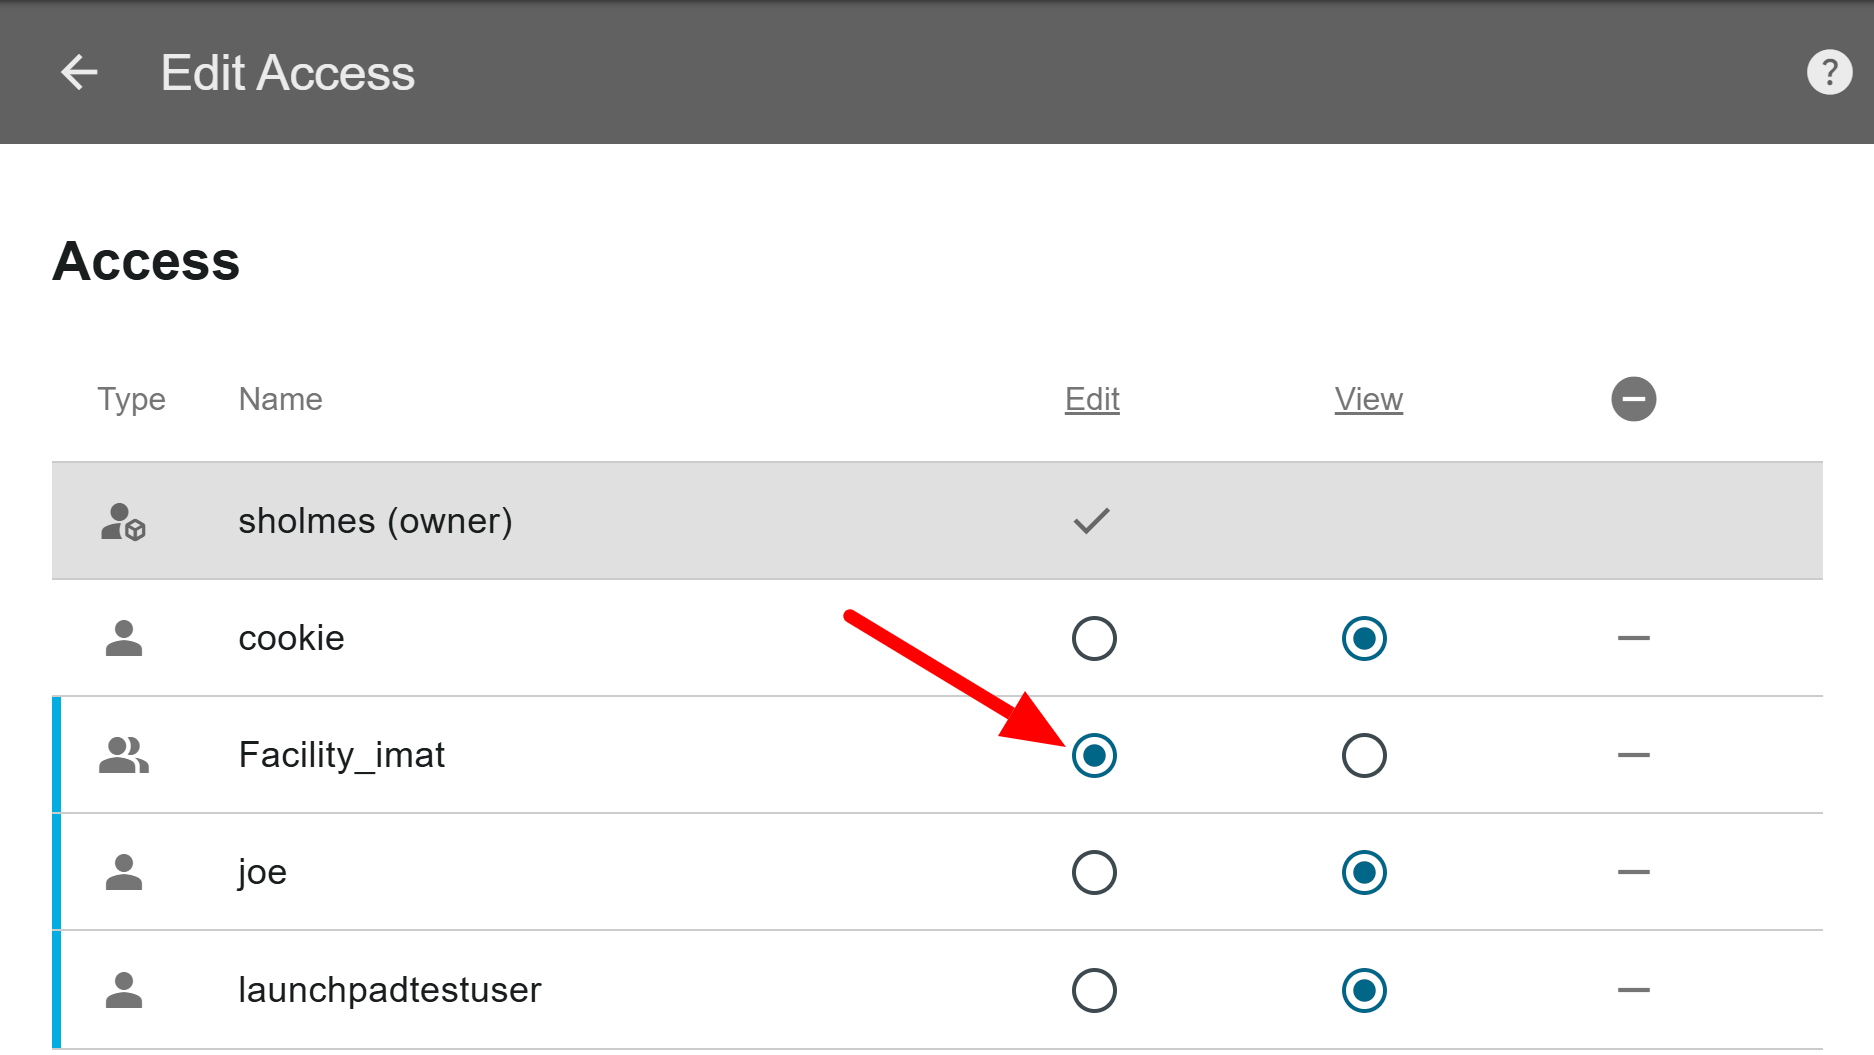Grant joe Edit permission

point(1094,871)
